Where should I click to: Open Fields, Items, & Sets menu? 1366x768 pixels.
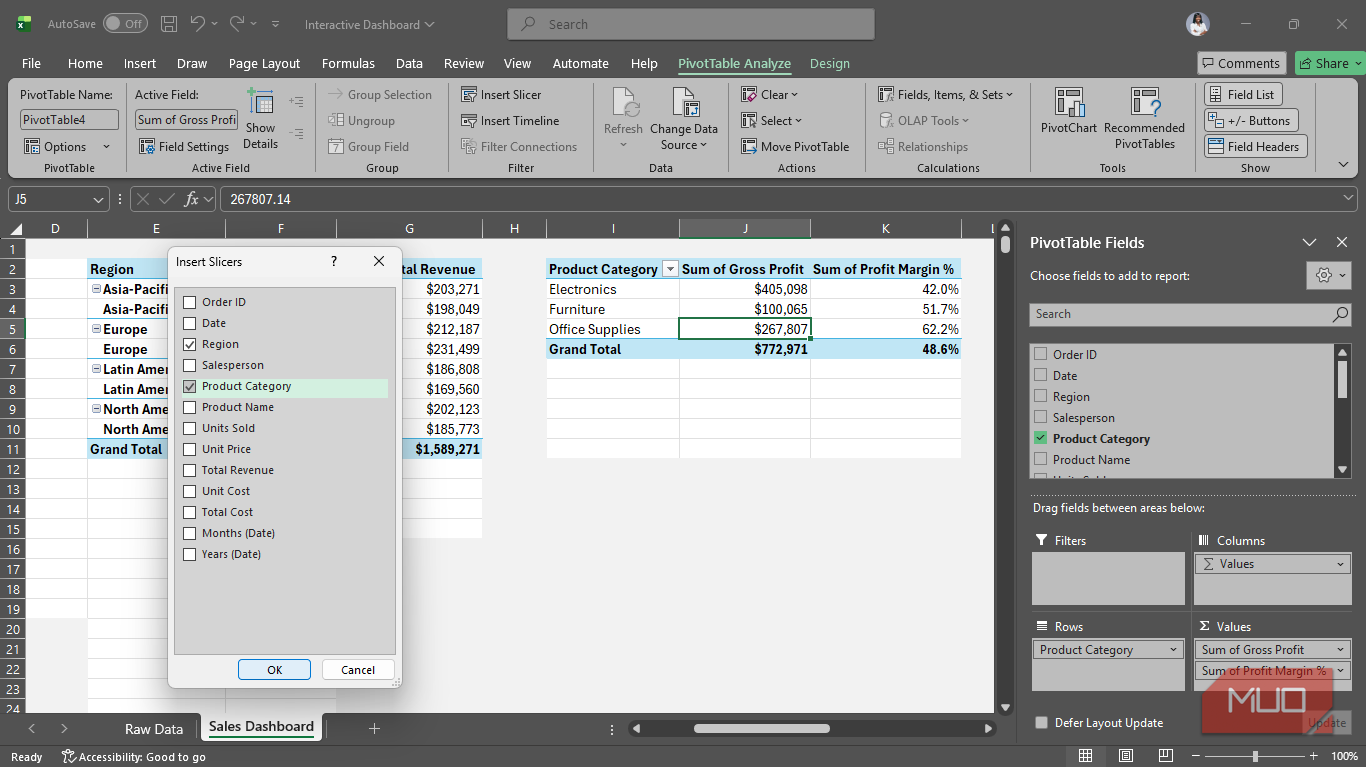[945, 95]
